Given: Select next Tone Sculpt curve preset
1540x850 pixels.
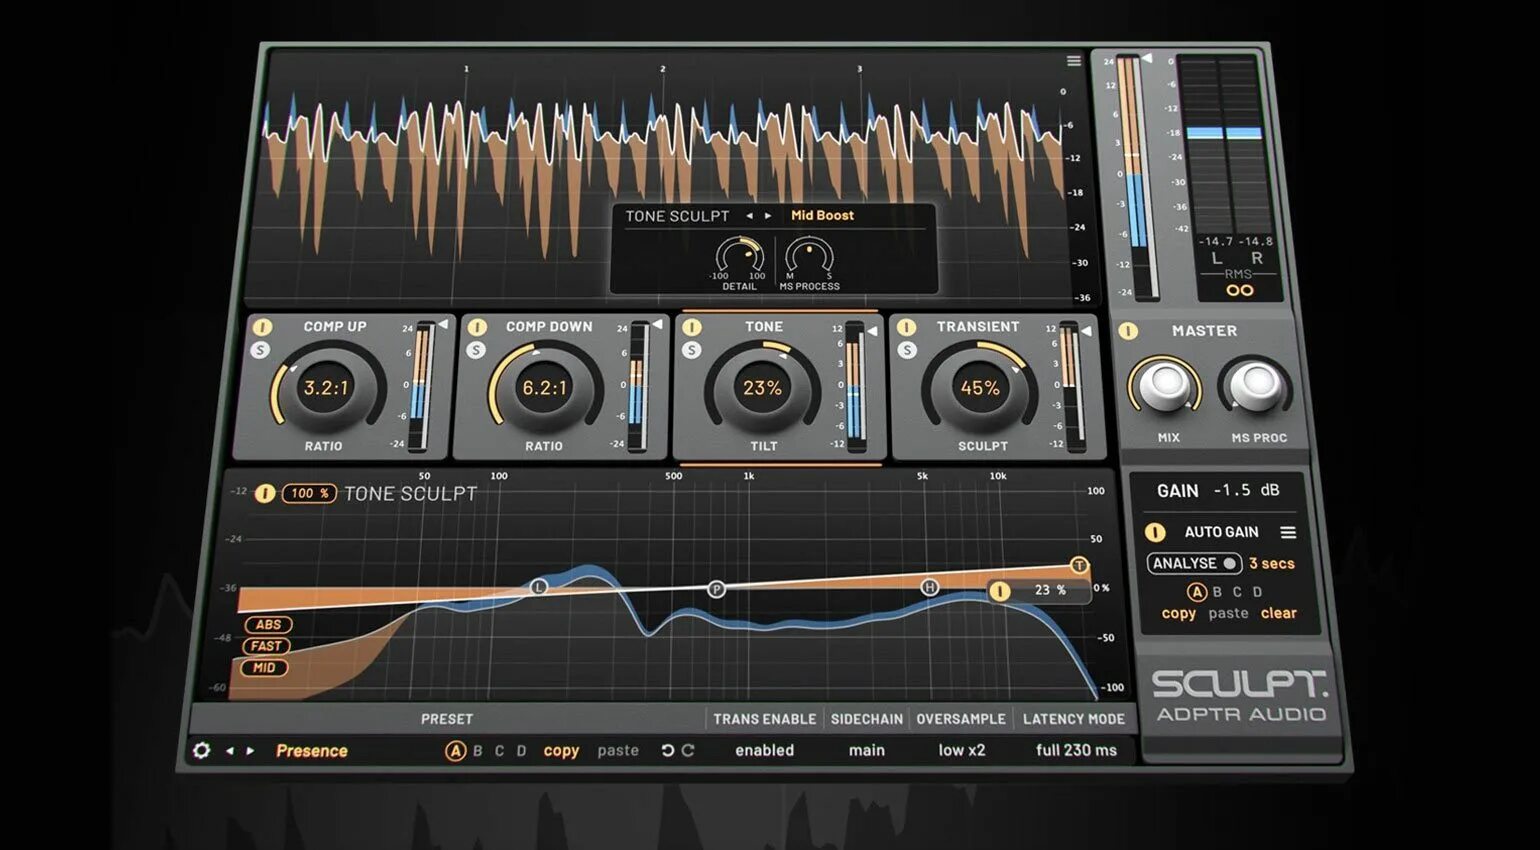Looking at the screenshot, I should pos(768,216).
